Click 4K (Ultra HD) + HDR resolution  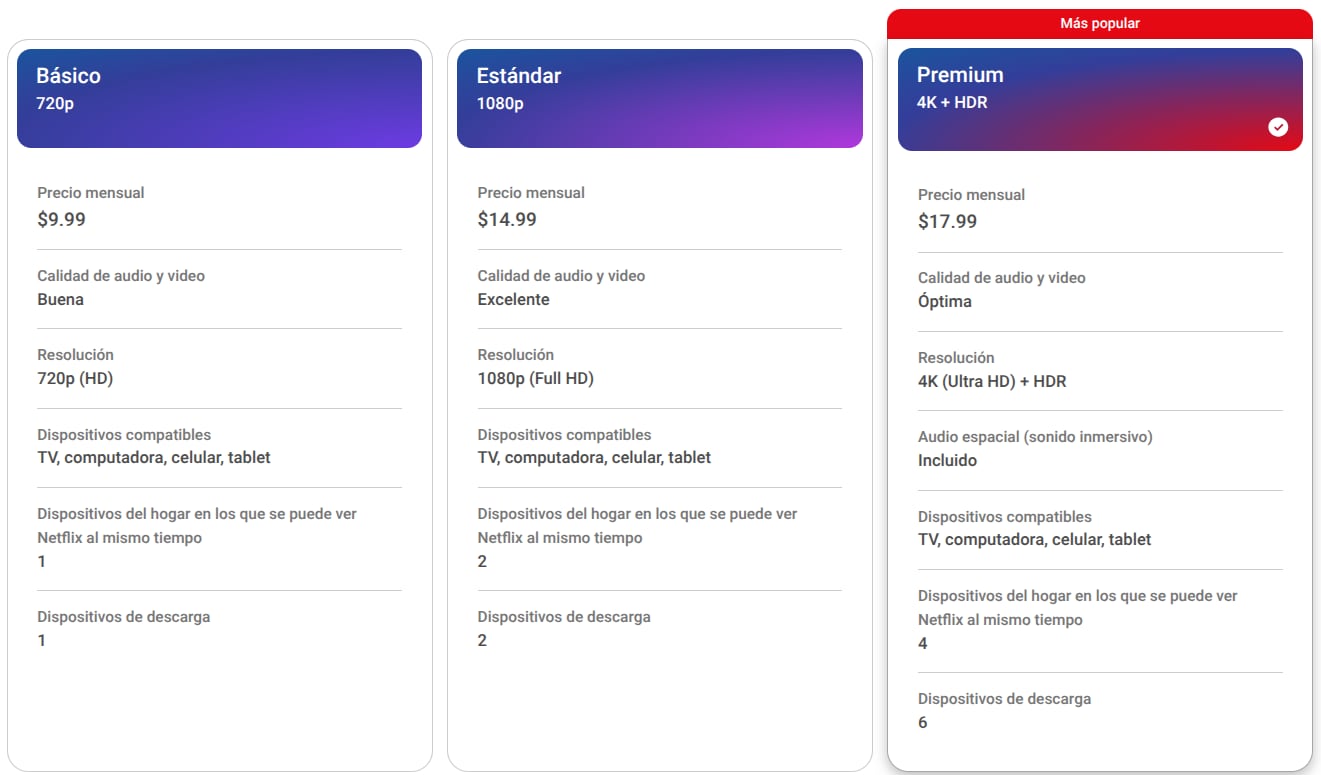click(992, 381)
